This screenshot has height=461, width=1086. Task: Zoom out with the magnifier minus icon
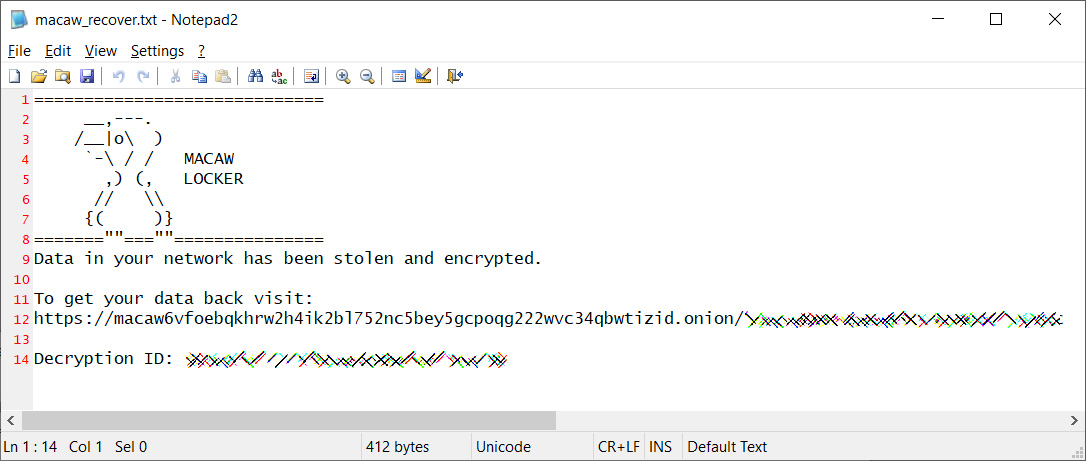coord(367,76)
